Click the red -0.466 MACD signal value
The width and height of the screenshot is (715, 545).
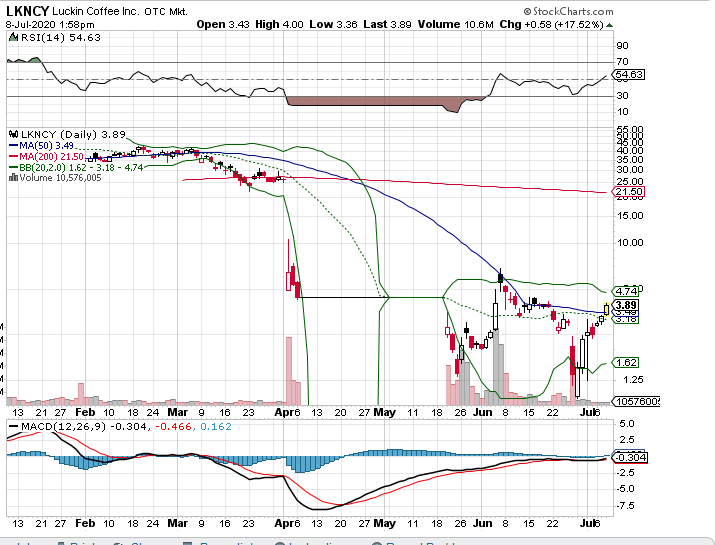pyautogui.click(x=173, y=426)
